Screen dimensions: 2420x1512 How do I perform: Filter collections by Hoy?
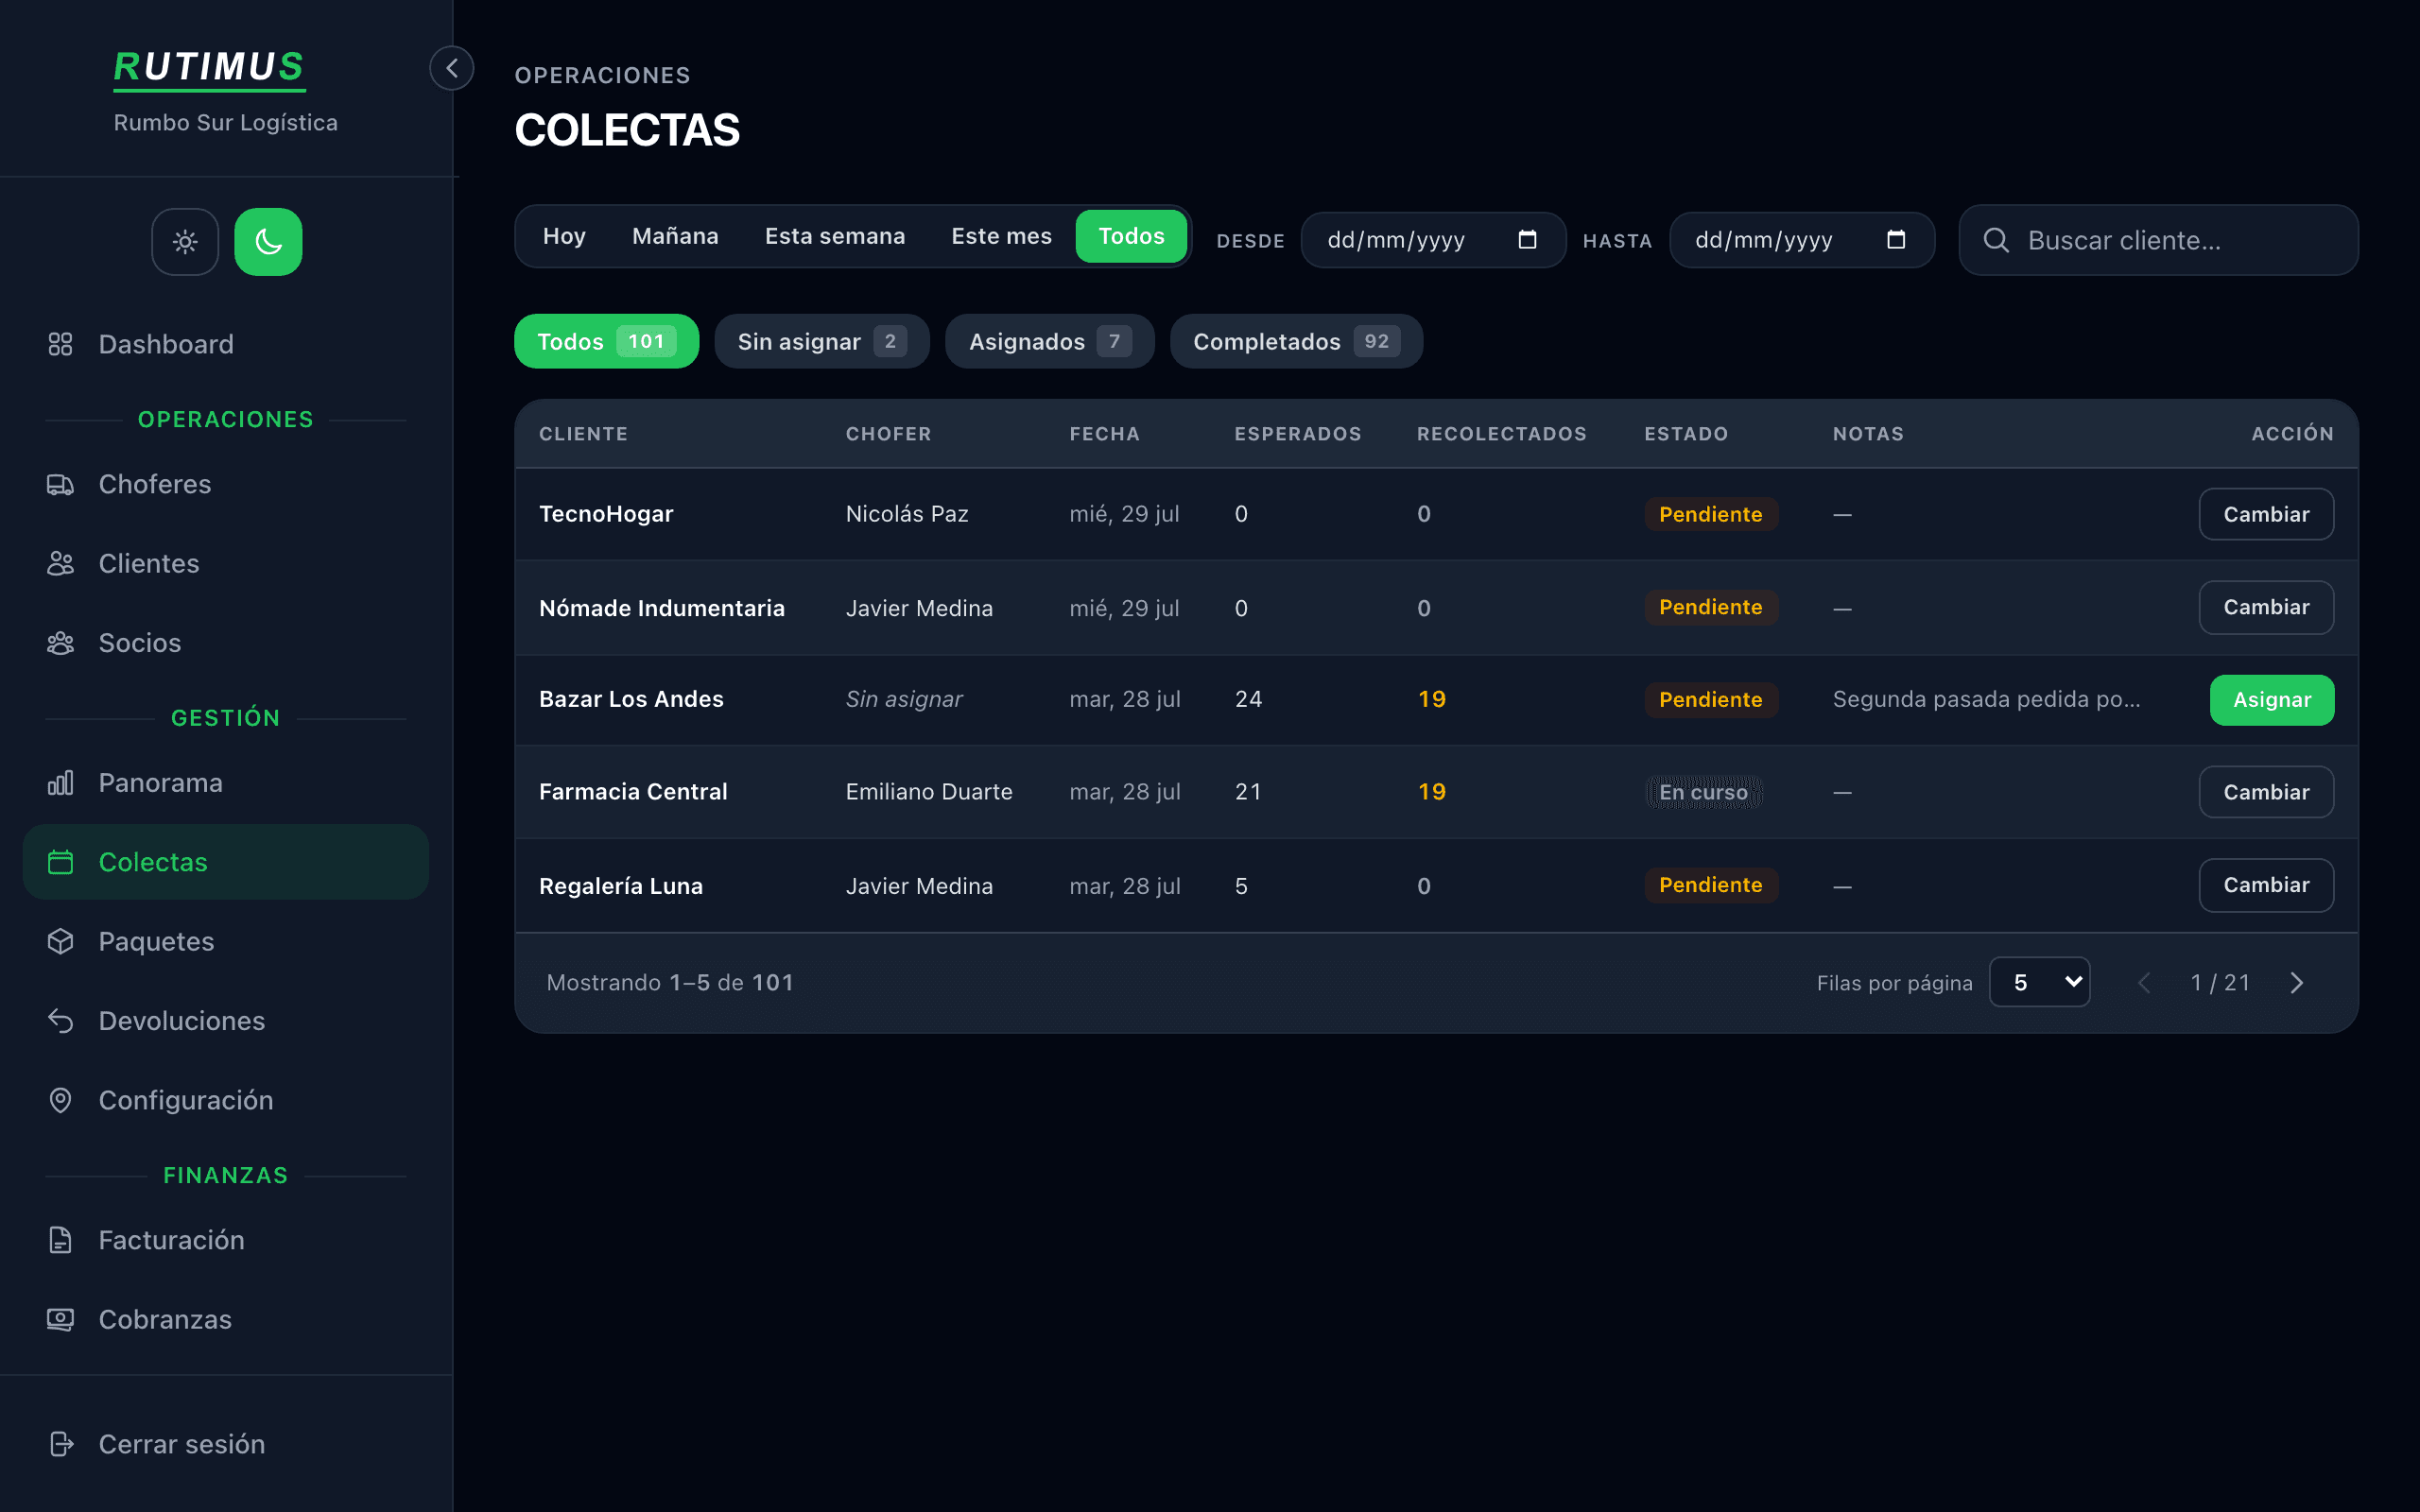(564, 236)
